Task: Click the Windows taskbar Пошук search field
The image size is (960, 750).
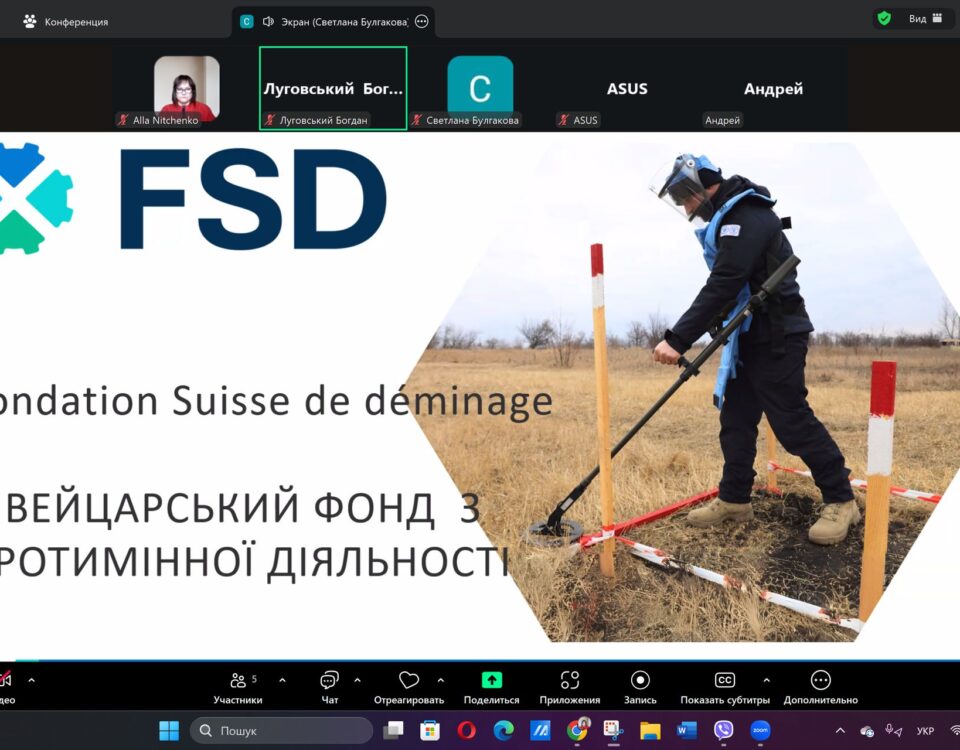Action: (281, 731)
